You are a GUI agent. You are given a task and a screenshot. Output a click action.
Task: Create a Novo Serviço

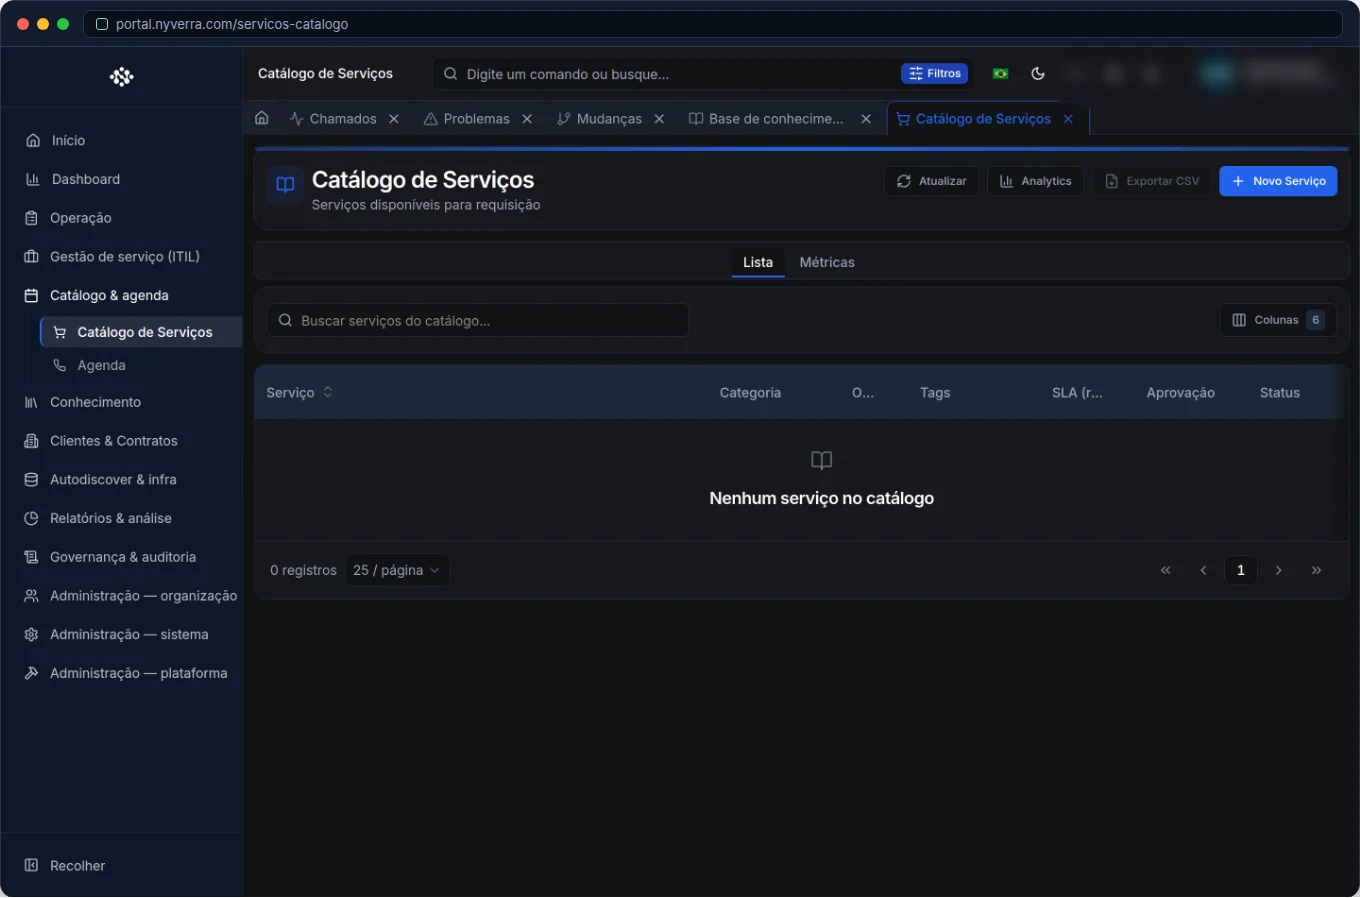(x=1278, y=181)
